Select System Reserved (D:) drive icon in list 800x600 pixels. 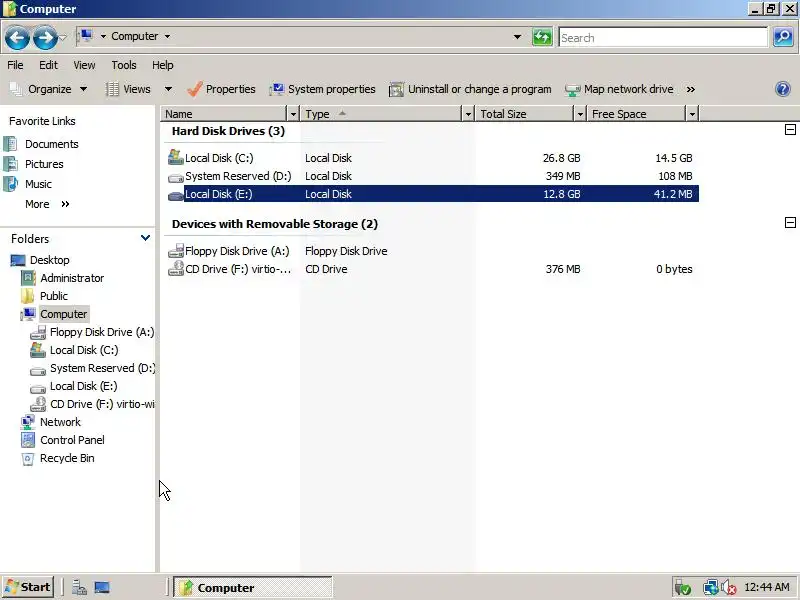[x=176, y=177]
